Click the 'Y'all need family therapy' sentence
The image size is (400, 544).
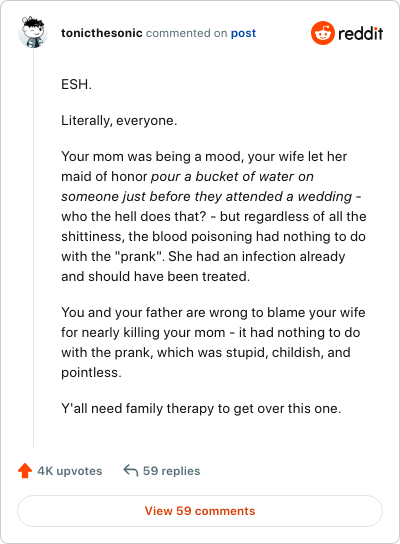201,409
